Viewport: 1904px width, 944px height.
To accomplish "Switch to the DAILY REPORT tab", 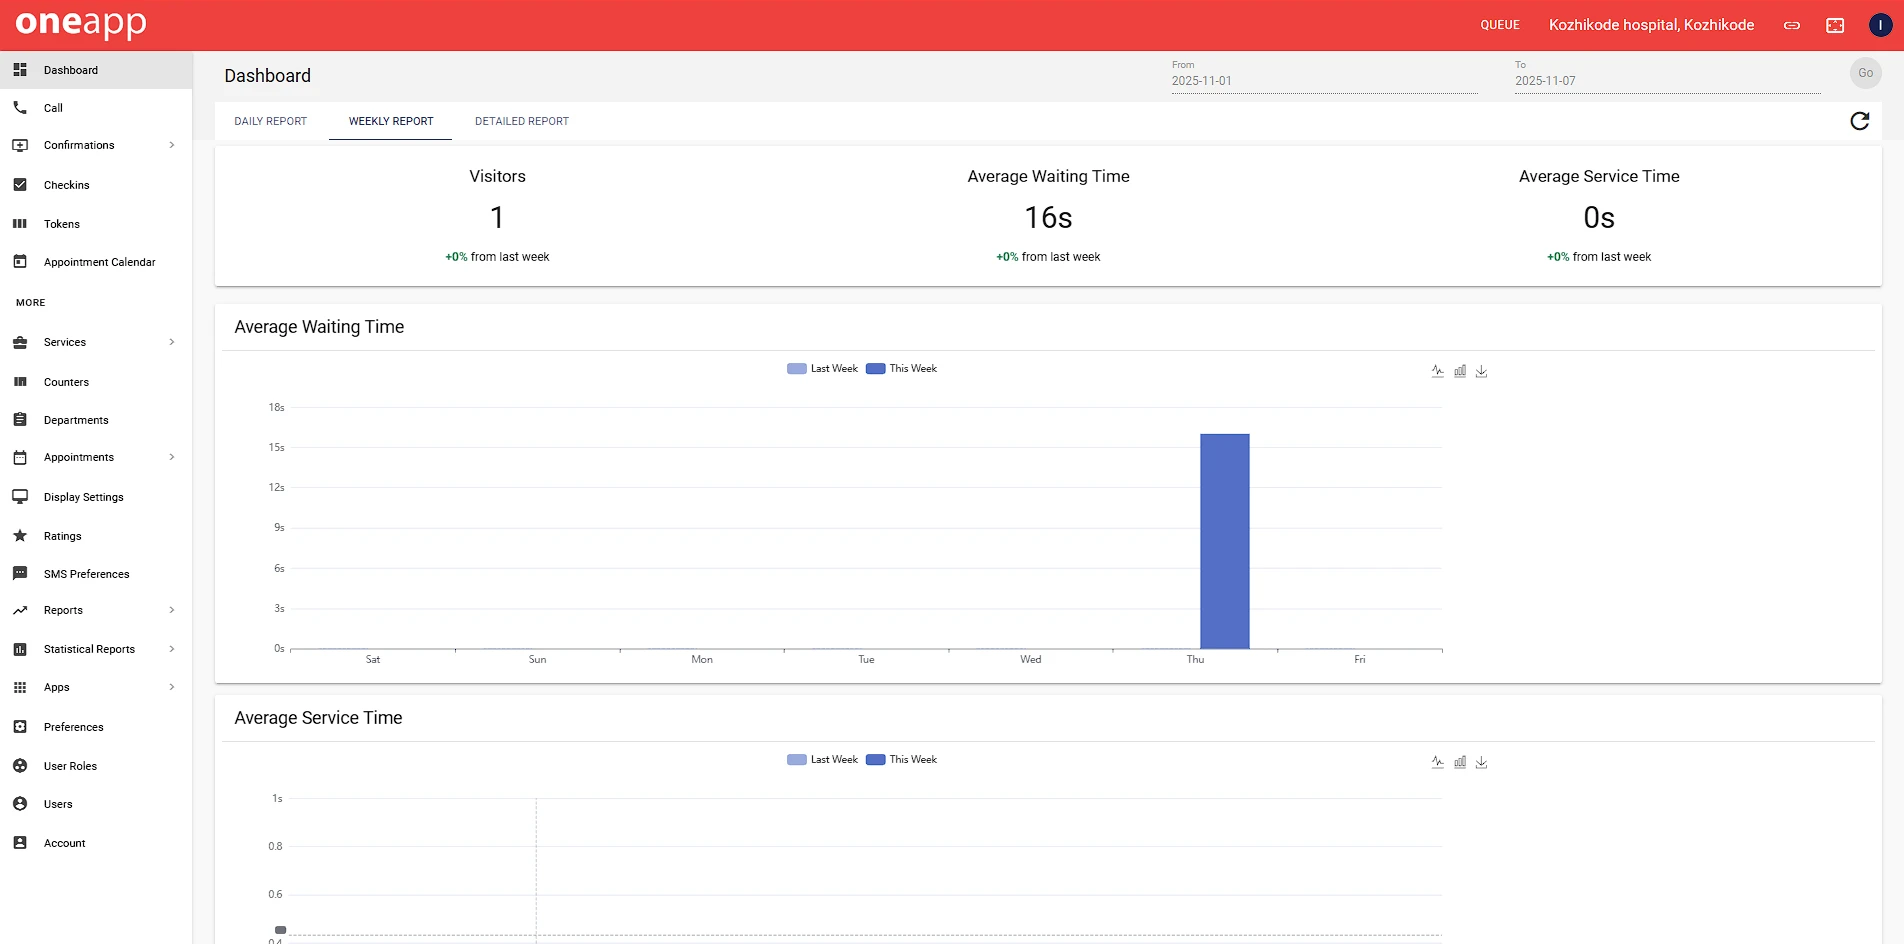I will point(270,121).
